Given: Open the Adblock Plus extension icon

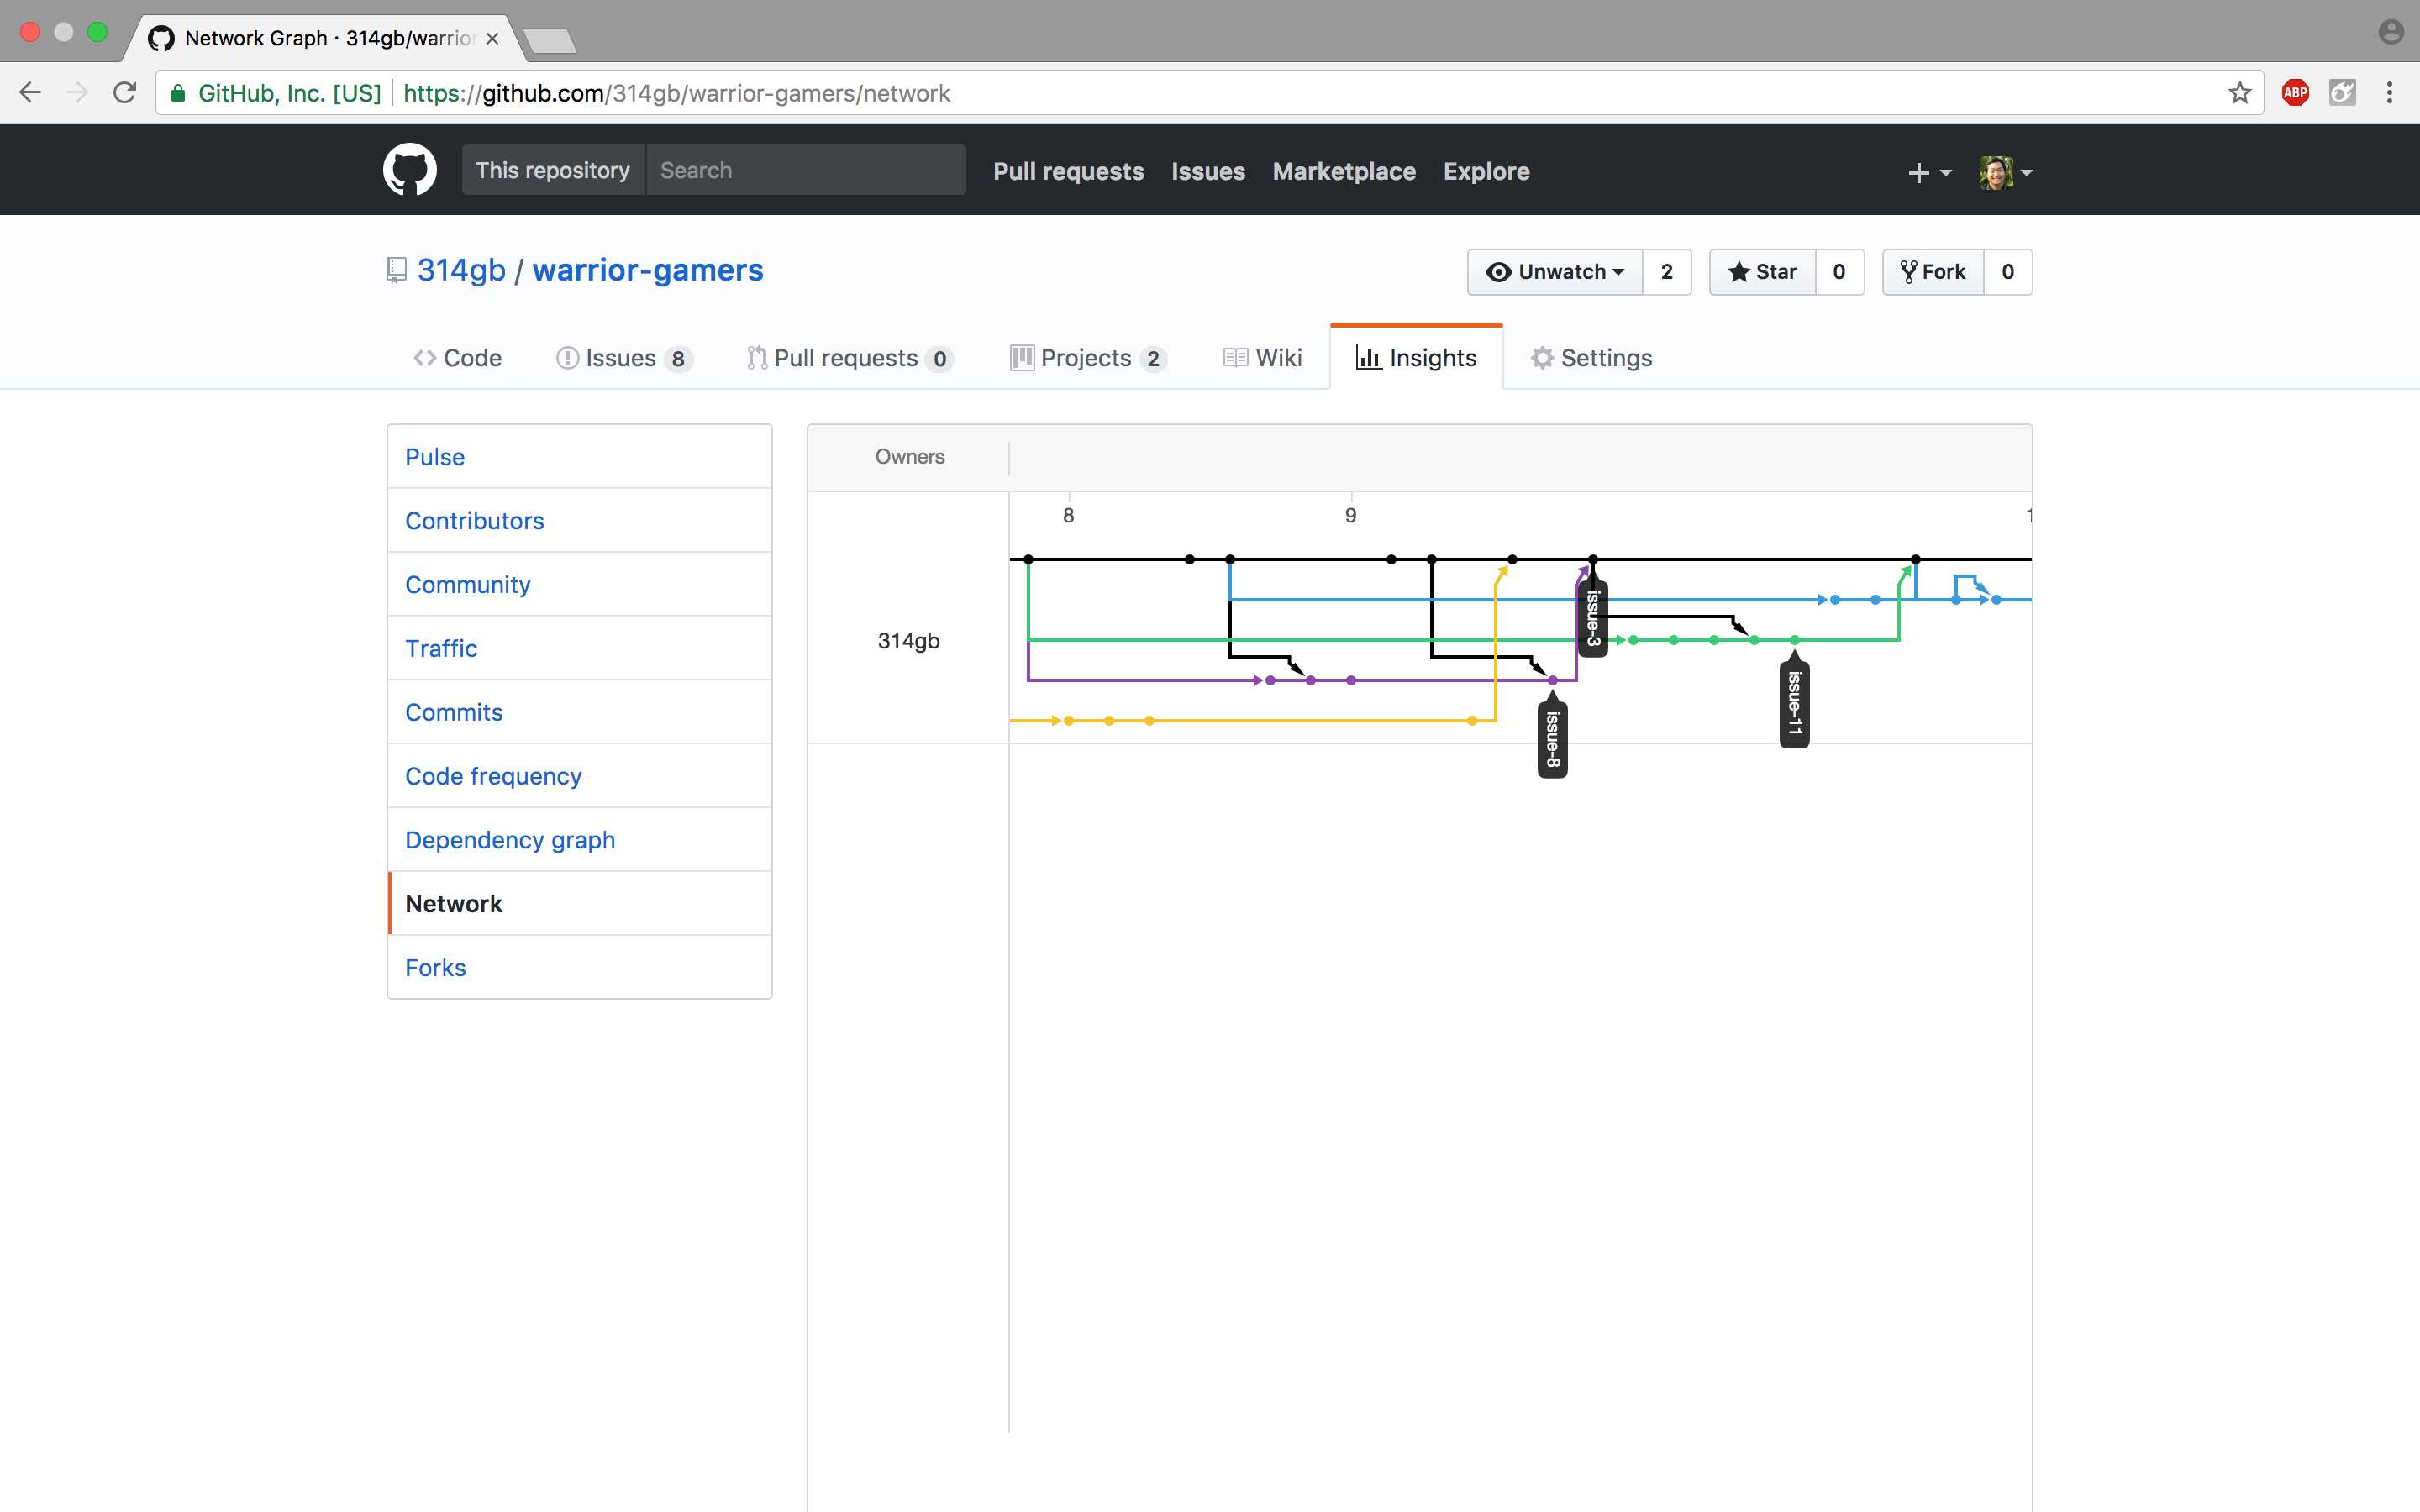Looking at the screenshot, I should (x=2295, y=93).
